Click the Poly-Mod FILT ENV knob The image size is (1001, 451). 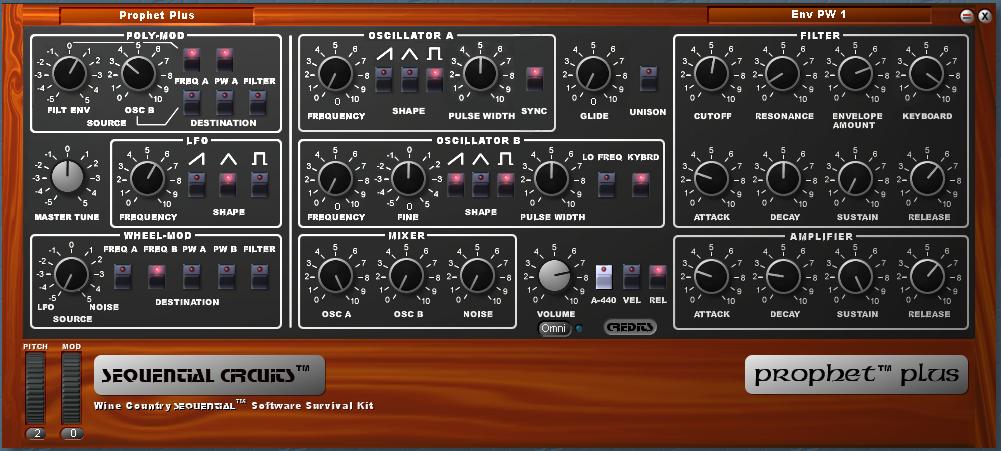70,73
